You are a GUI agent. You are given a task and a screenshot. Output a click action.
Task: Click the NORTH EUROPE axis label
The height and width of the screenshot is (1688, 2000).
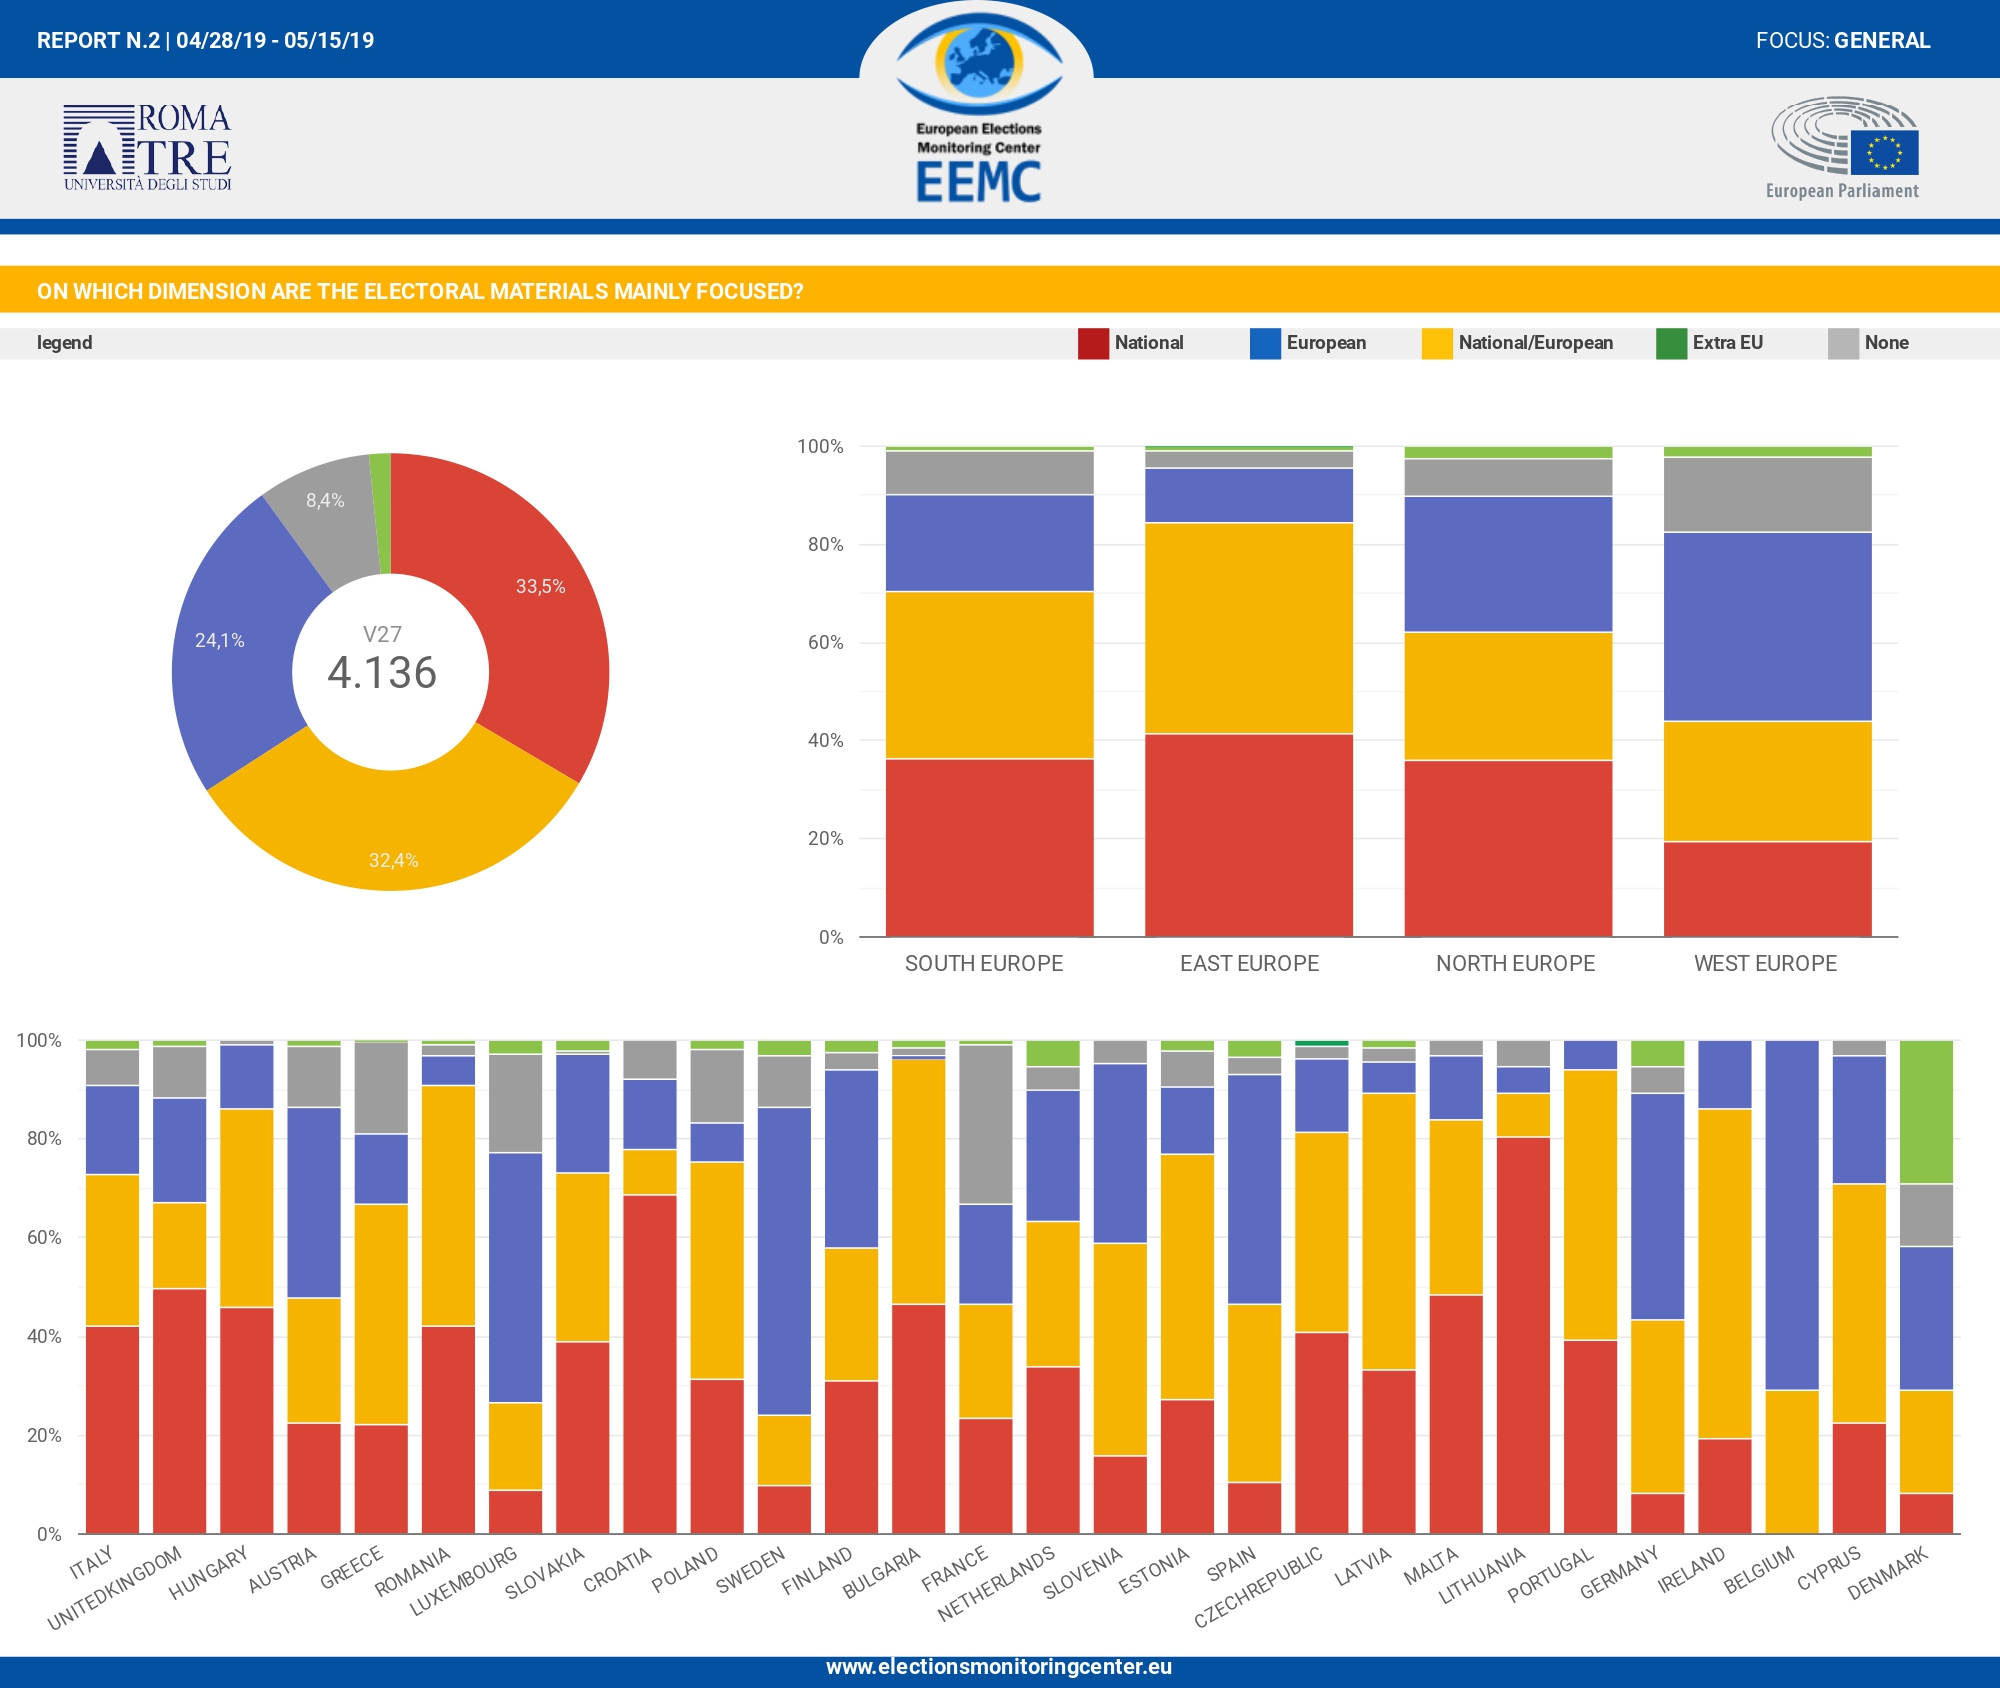1515,963
